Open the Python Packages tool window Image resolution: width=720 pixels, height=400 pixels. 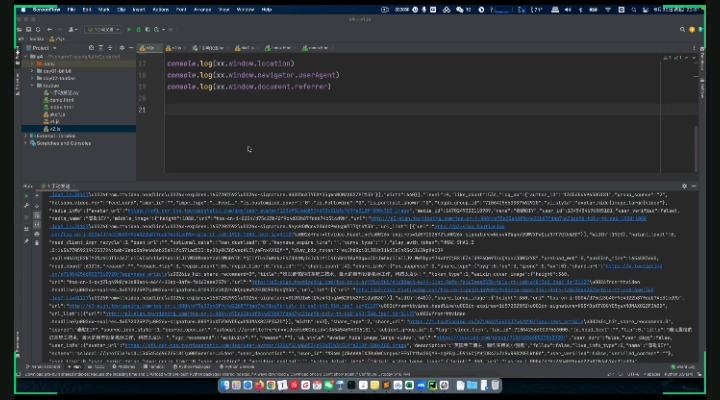click(191, 367)
